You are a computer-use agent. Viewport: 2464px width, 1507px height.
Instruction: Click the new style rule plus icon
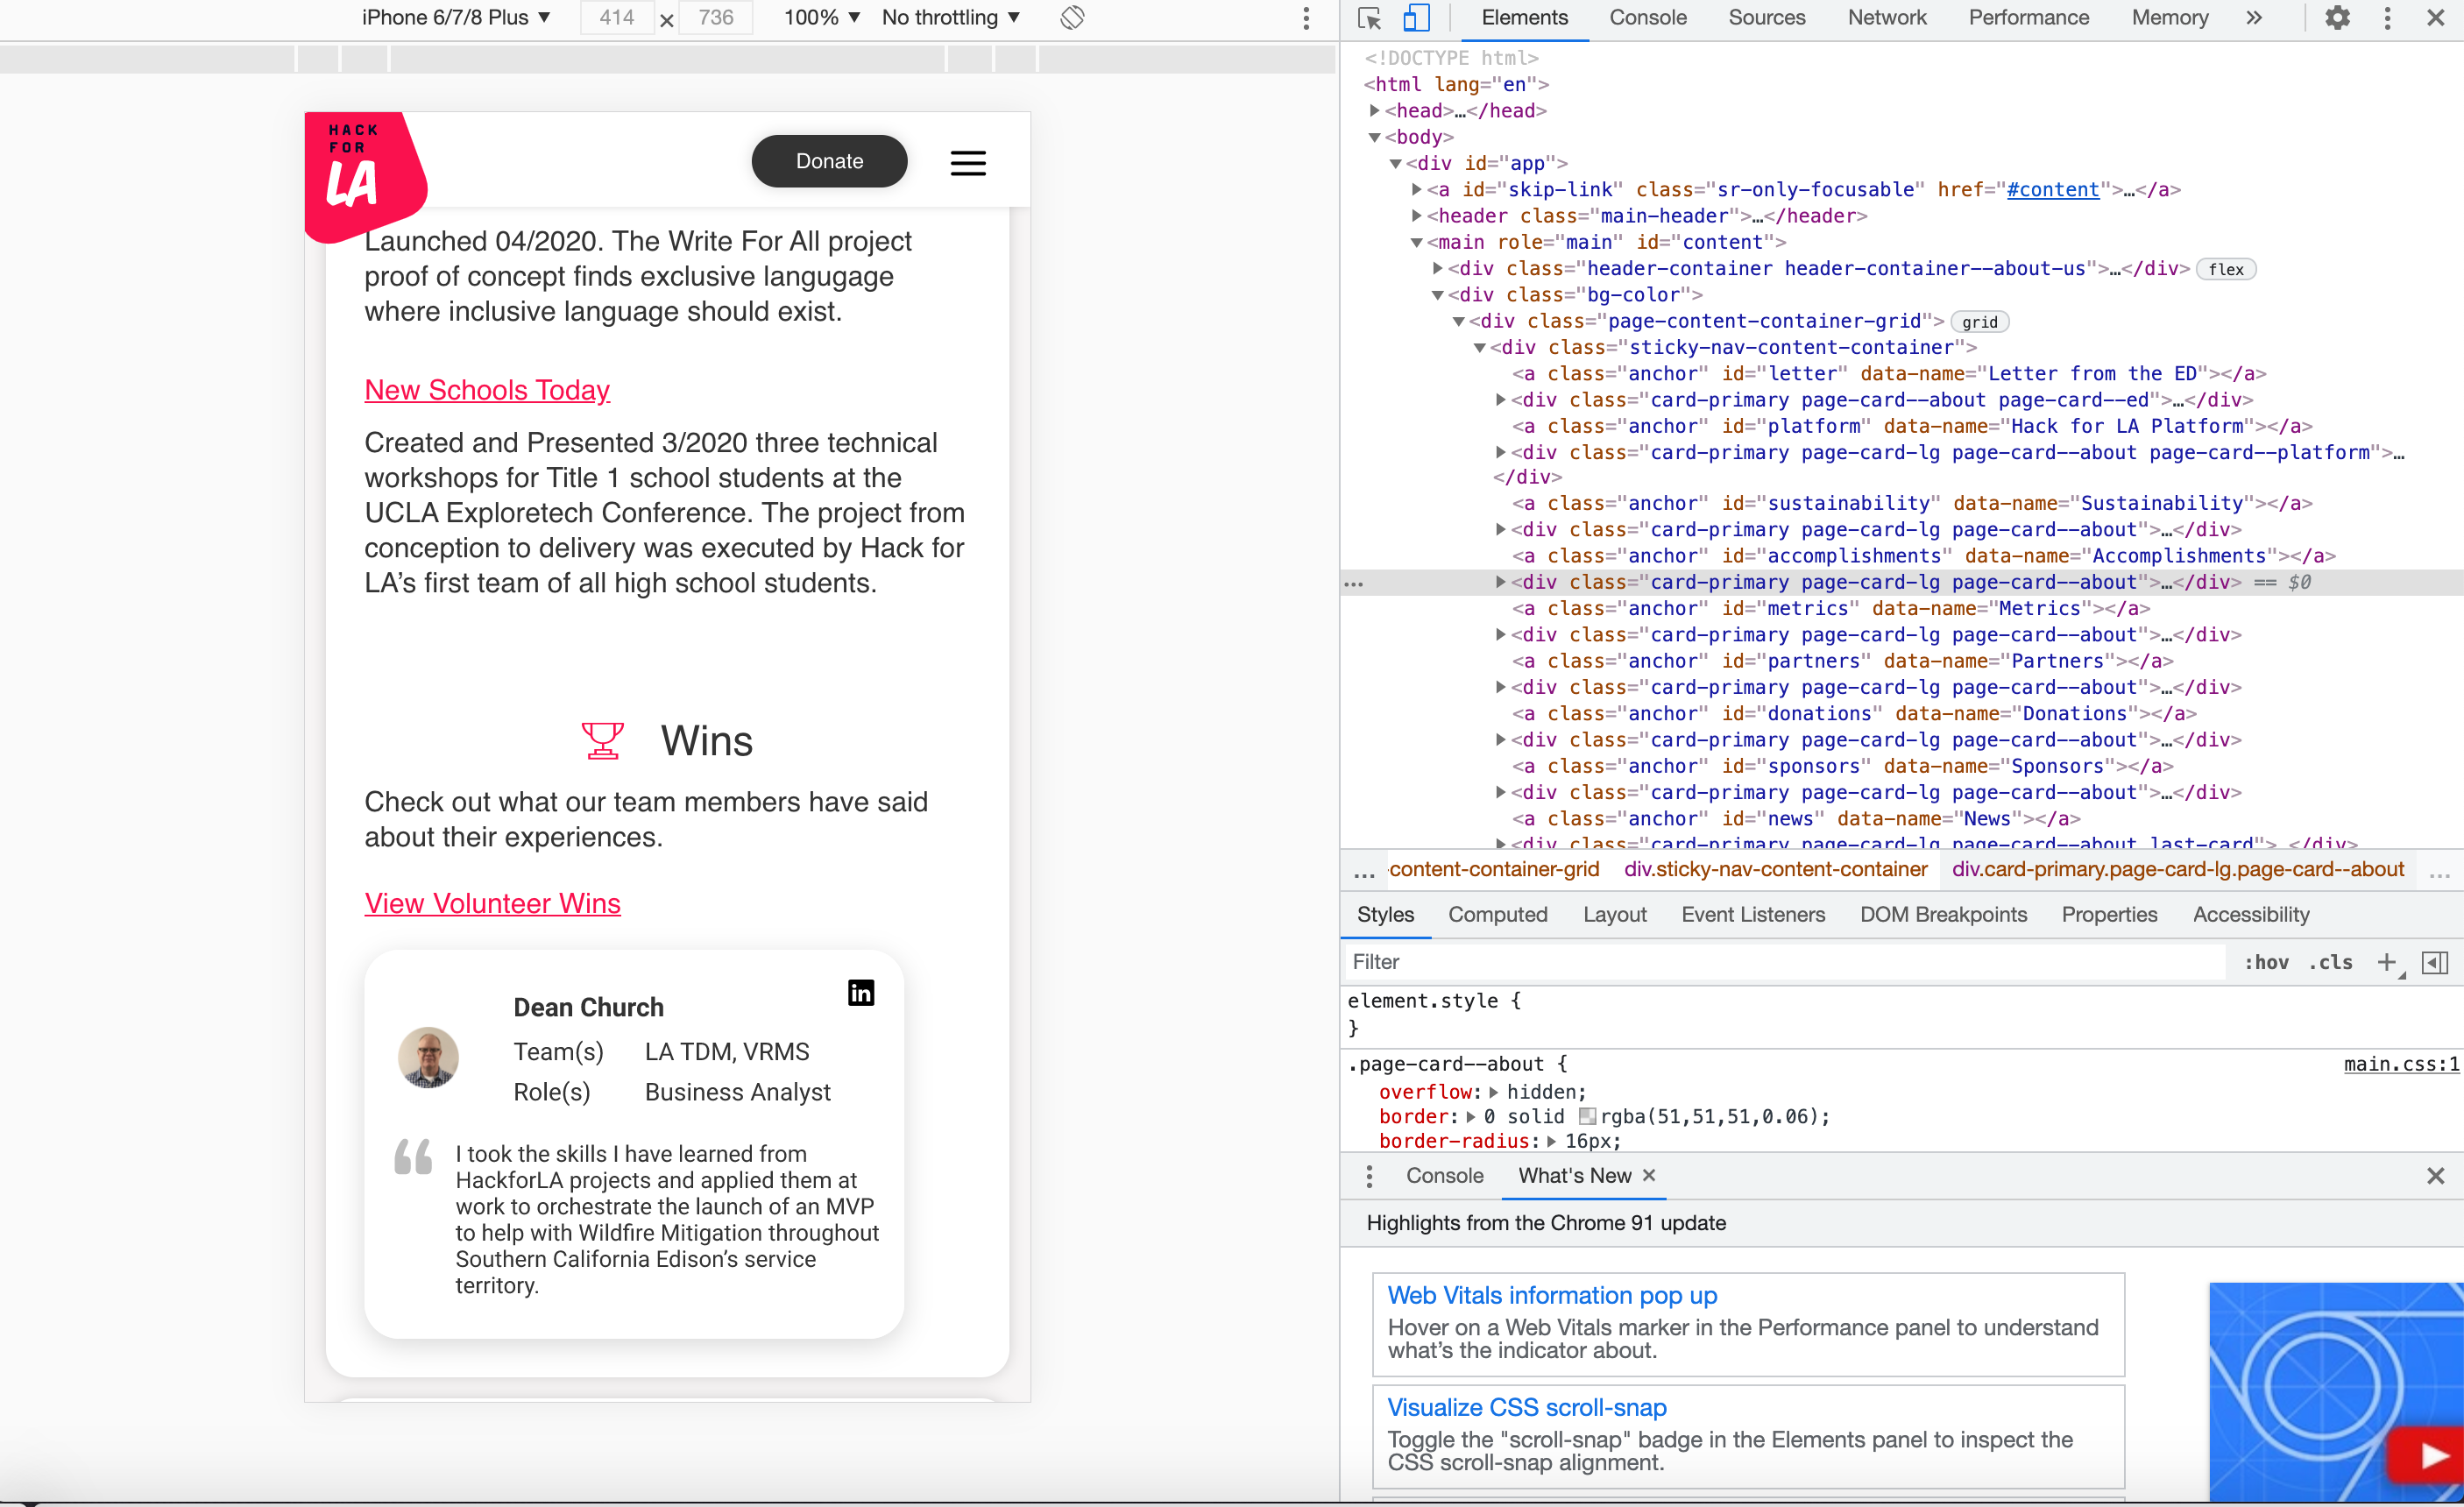point(2387,962)
